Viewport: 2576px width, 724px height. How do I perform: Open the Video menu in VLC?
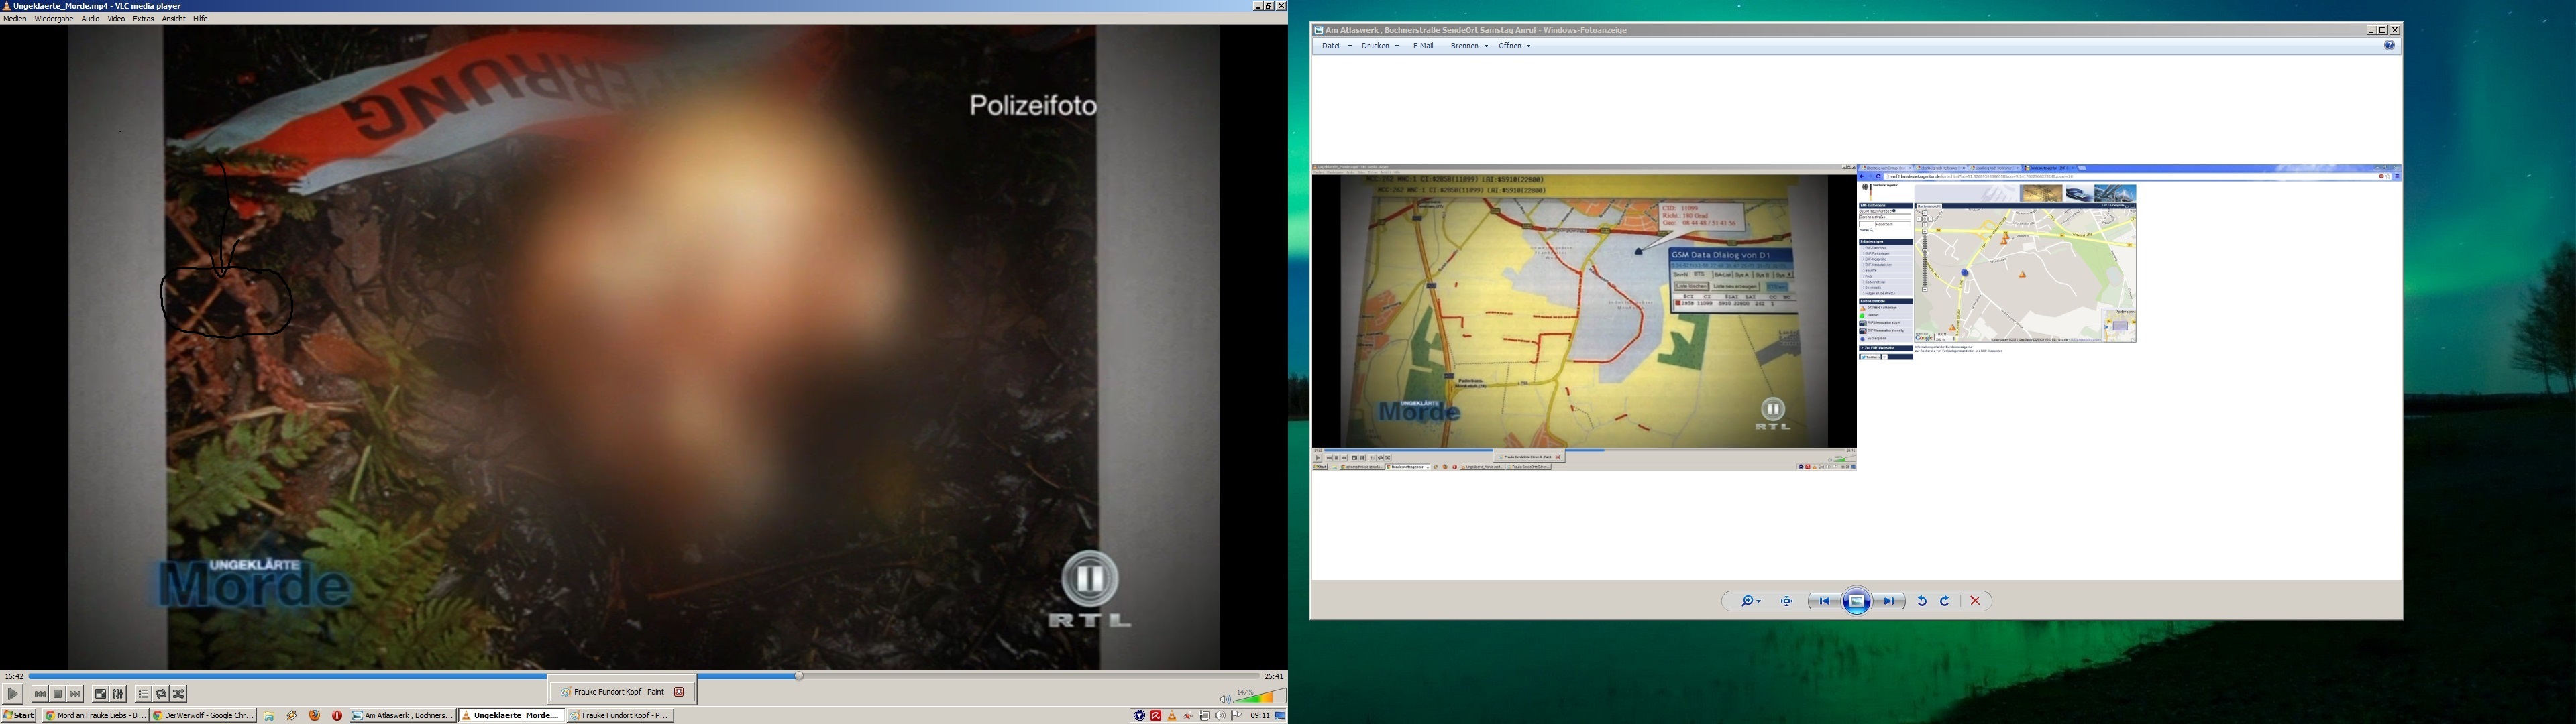[x=116, y=19]
